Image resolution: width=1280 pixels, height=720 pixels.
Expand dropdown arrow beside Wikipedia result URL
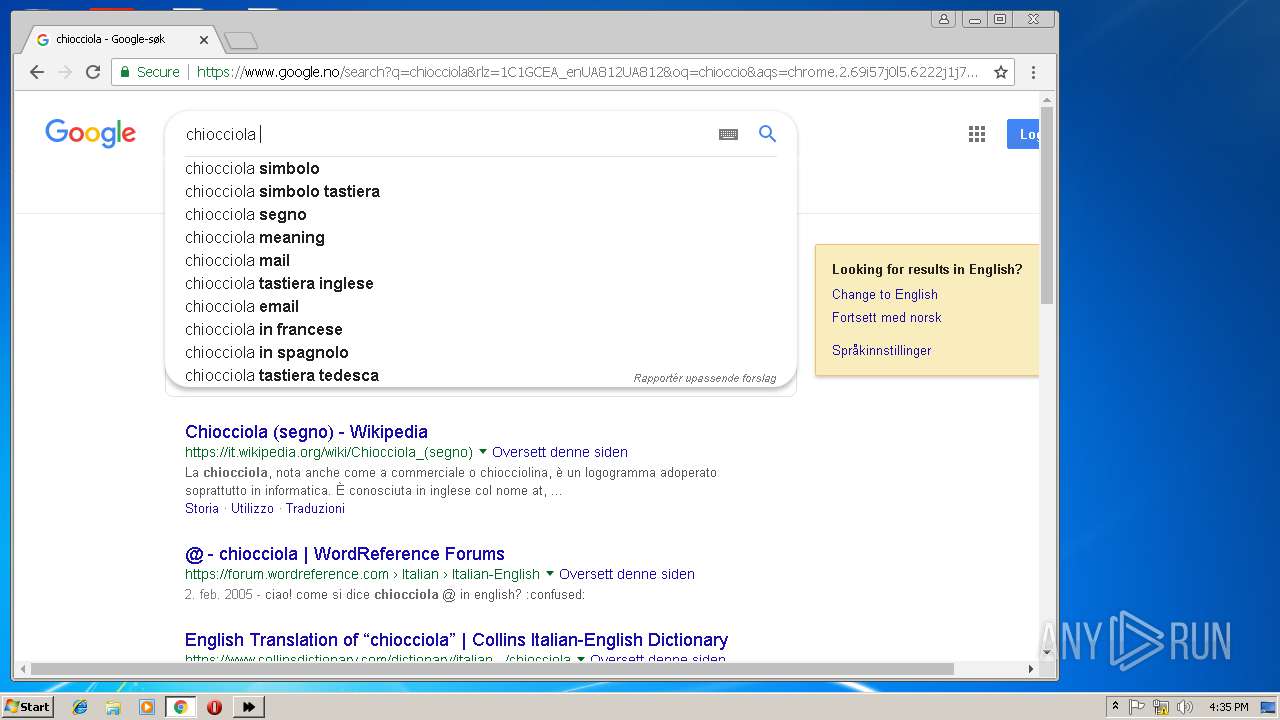pyautogui.click(x=483, y=452)
